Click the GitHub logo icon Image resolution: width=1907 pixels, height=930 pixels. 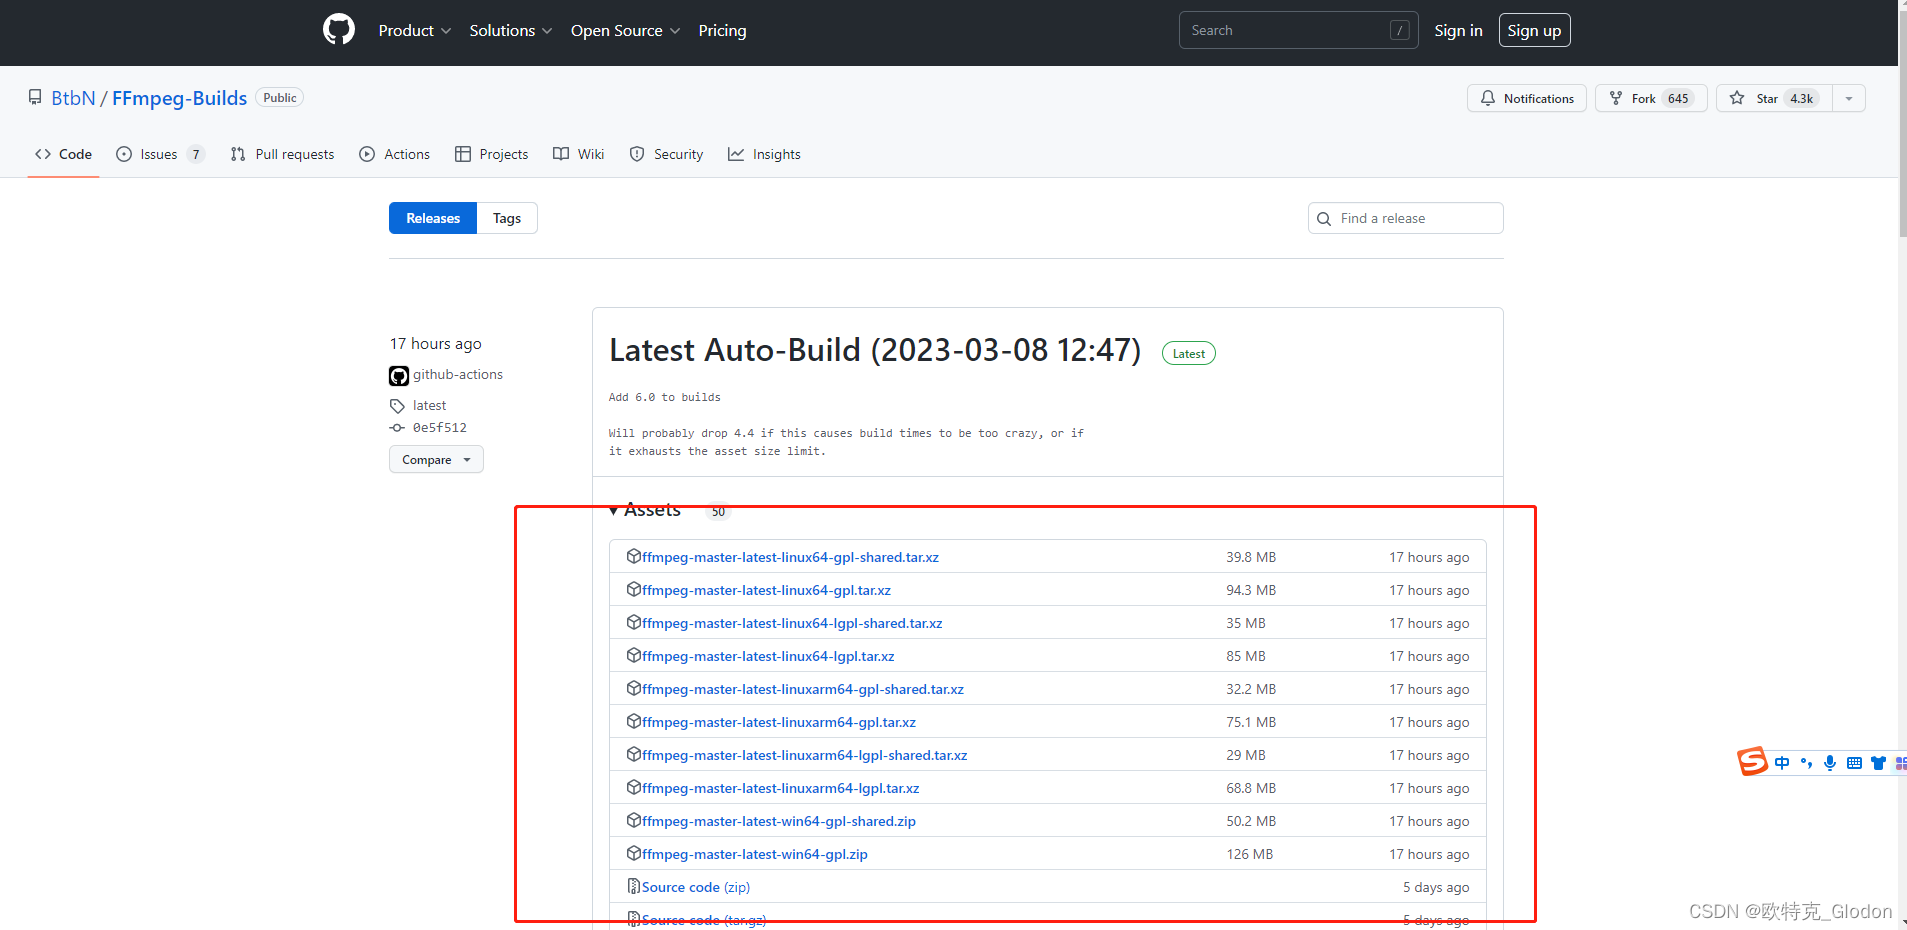coord(339,30)
